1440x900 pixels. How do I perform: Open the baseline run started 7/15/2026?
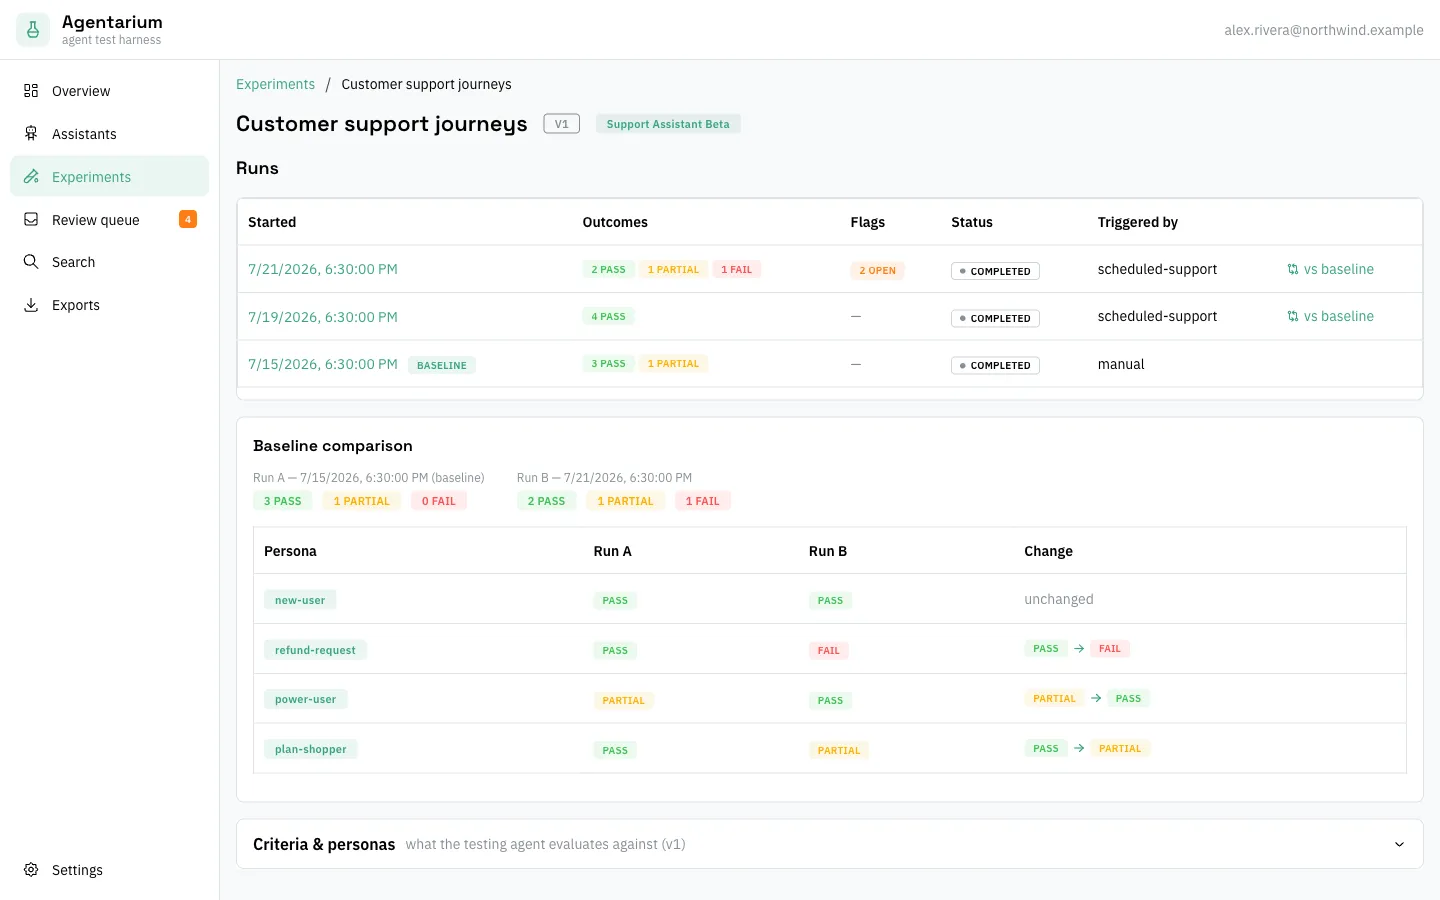[323, 364]
